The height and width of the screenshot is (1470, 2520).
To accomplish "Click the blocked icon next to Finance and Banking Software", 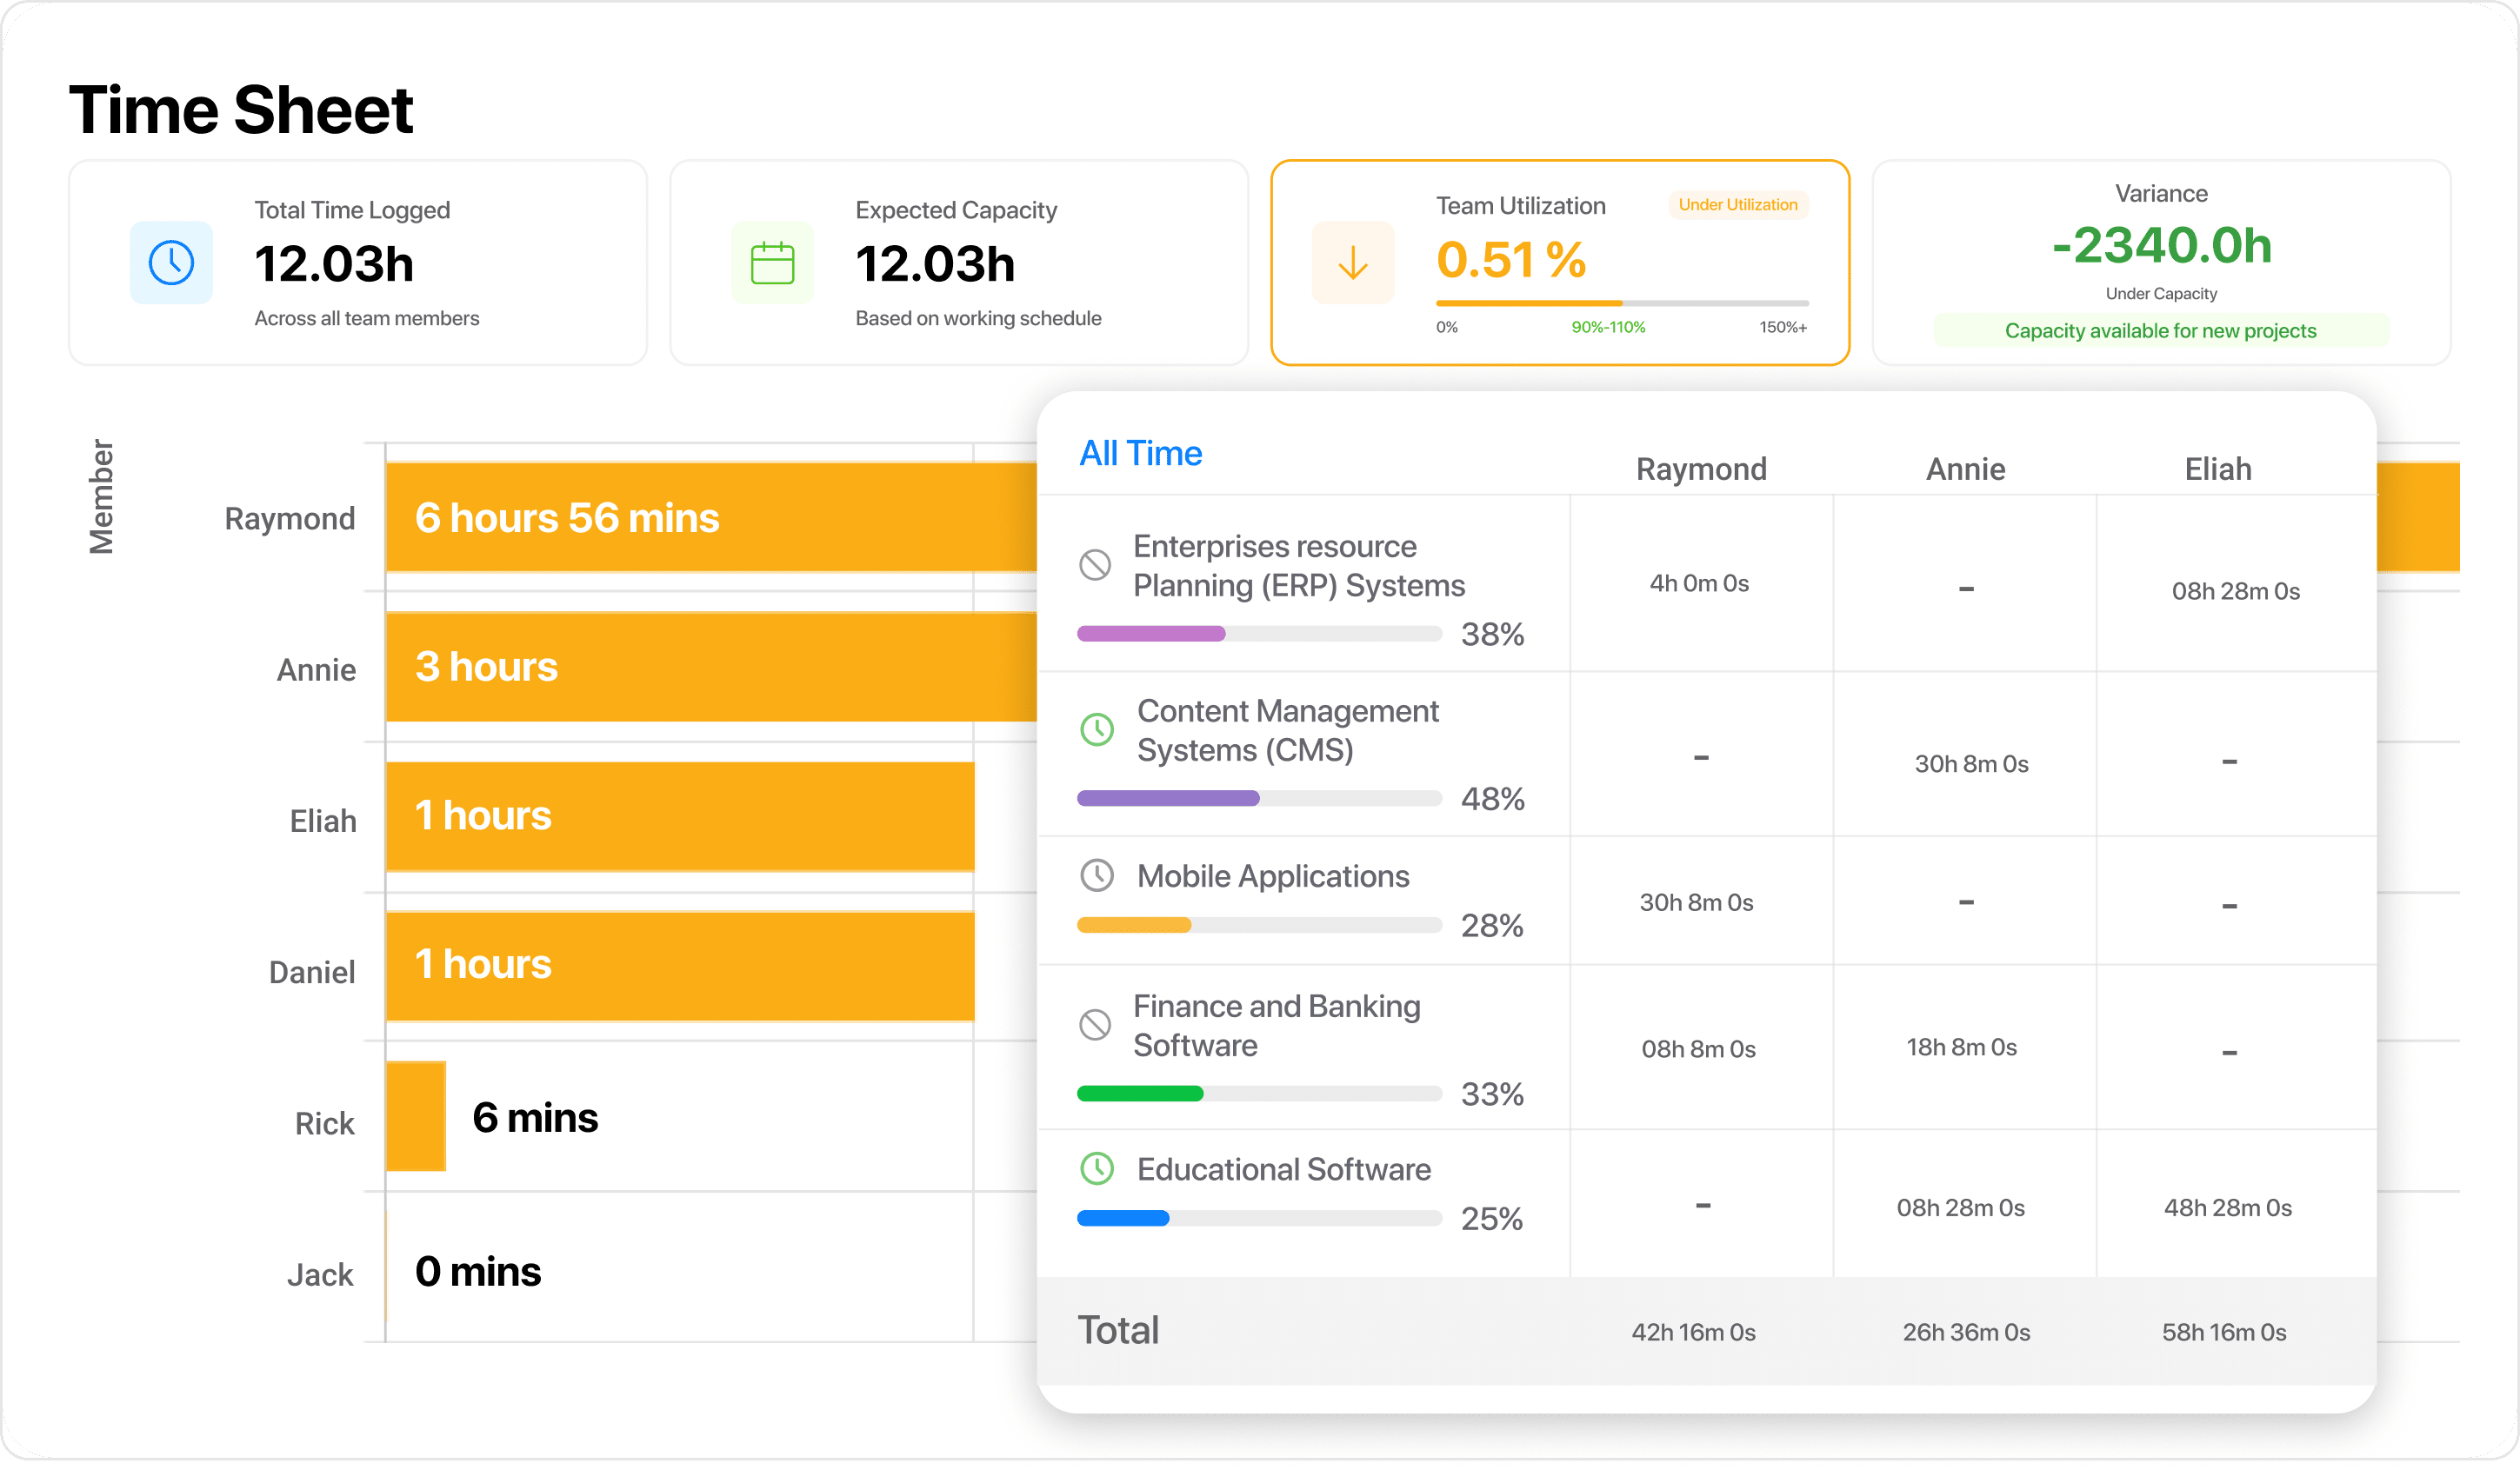I will [1095, 1025].
